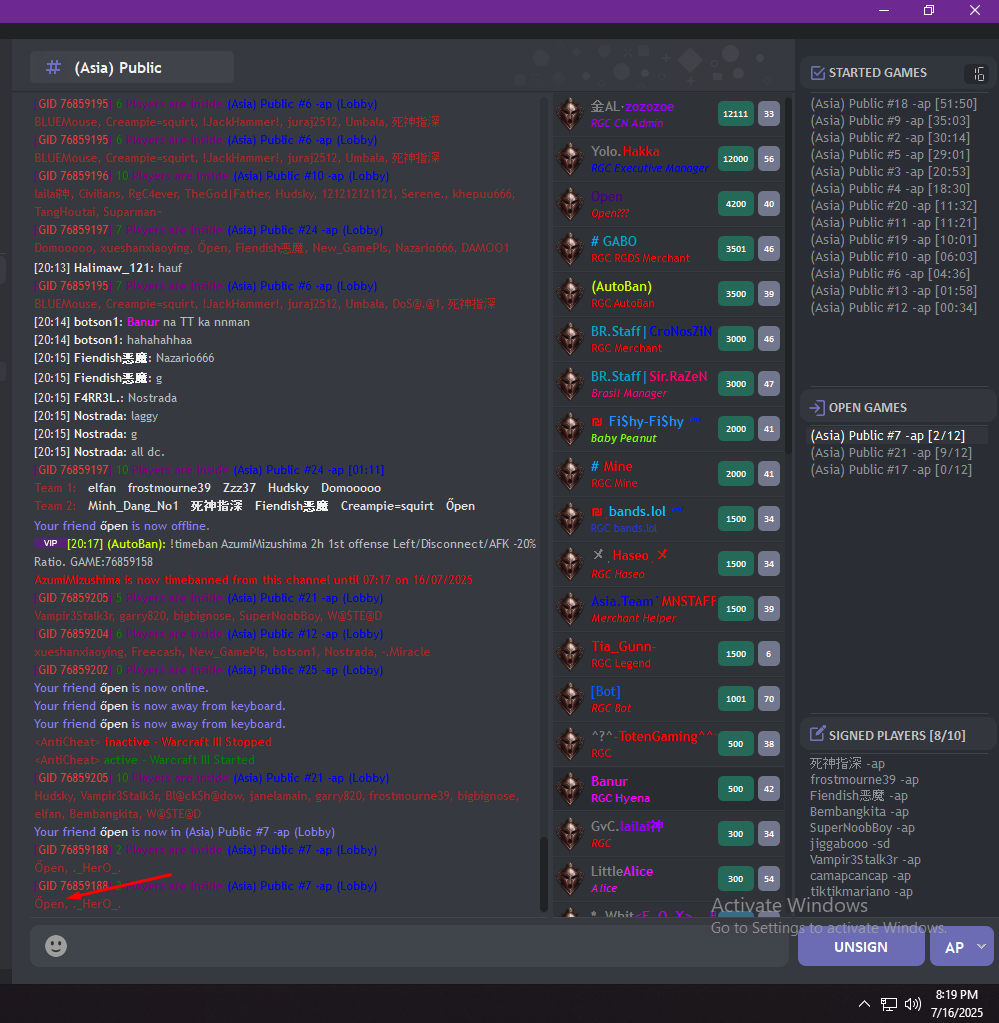Select open game (Asia) Public #21 -ap [9/12]
Image resolution: width=999 pixels, height=1023 pixels.
(891, 453)
